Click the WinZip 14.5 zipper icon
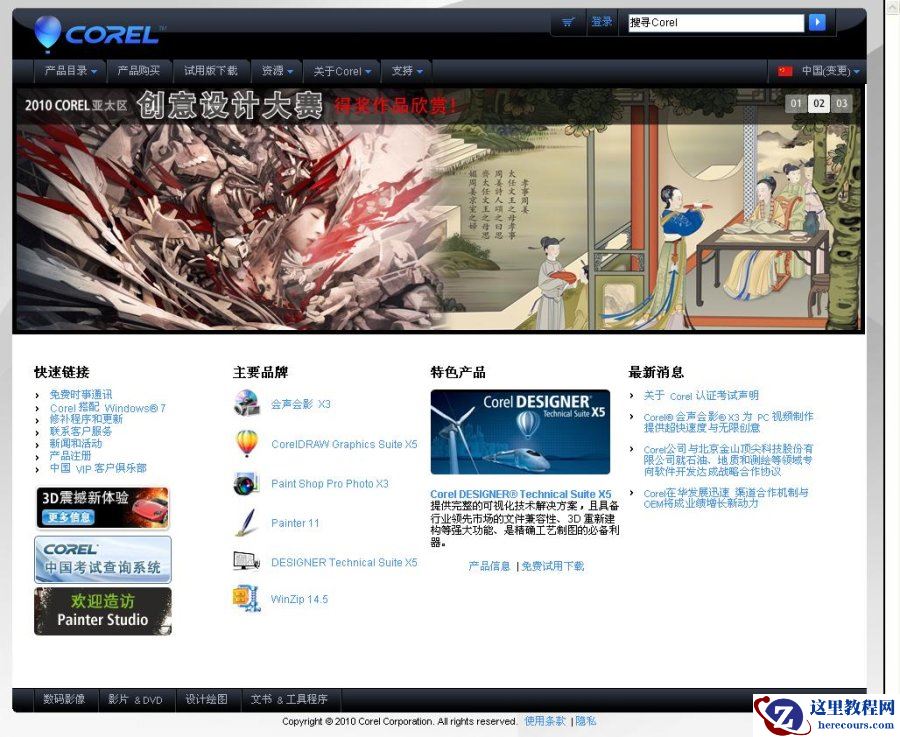900x737 pixels. (246, 598)
